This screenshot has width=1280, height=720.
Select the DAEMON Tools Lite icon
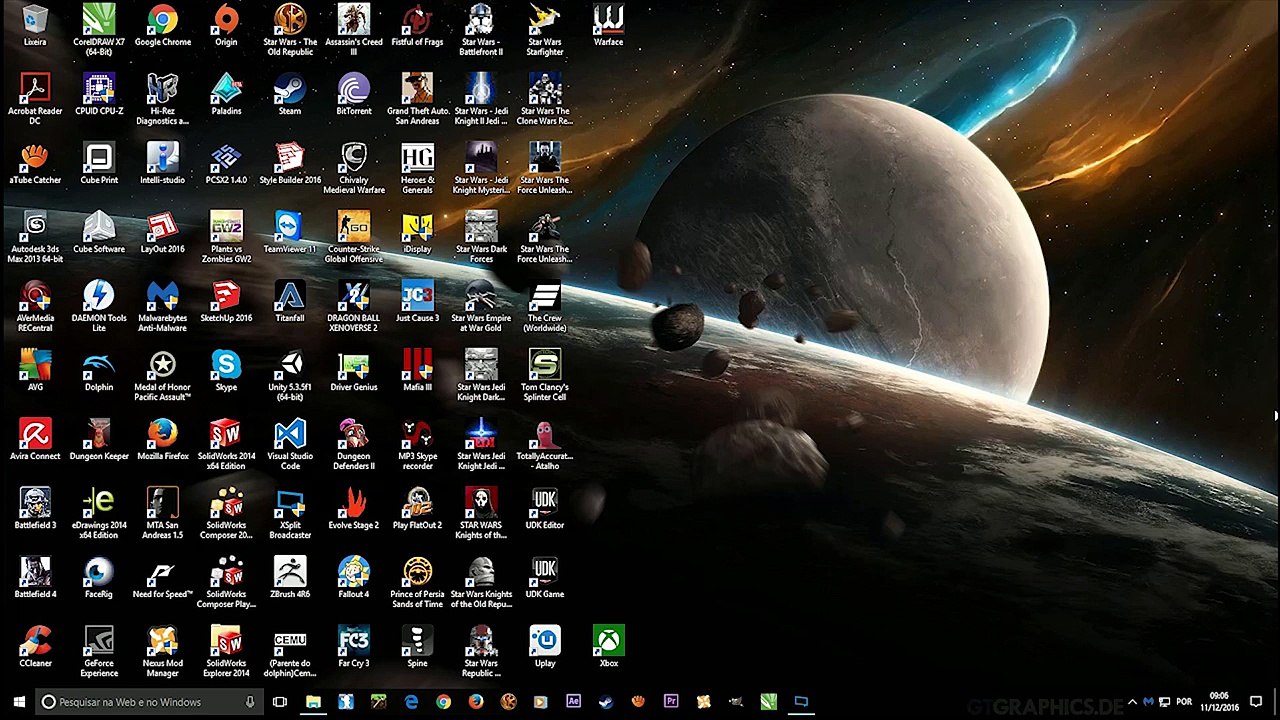(99, 306)
